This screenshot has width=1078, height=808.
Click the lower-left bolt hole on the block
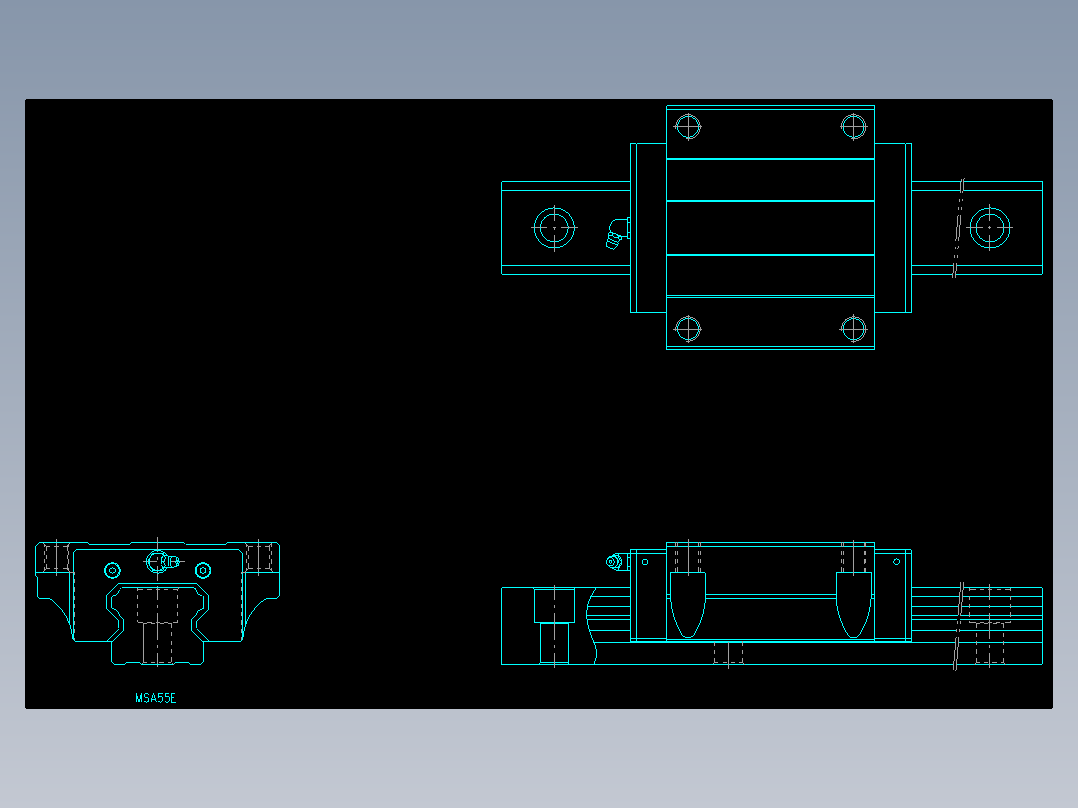(688, 327)
